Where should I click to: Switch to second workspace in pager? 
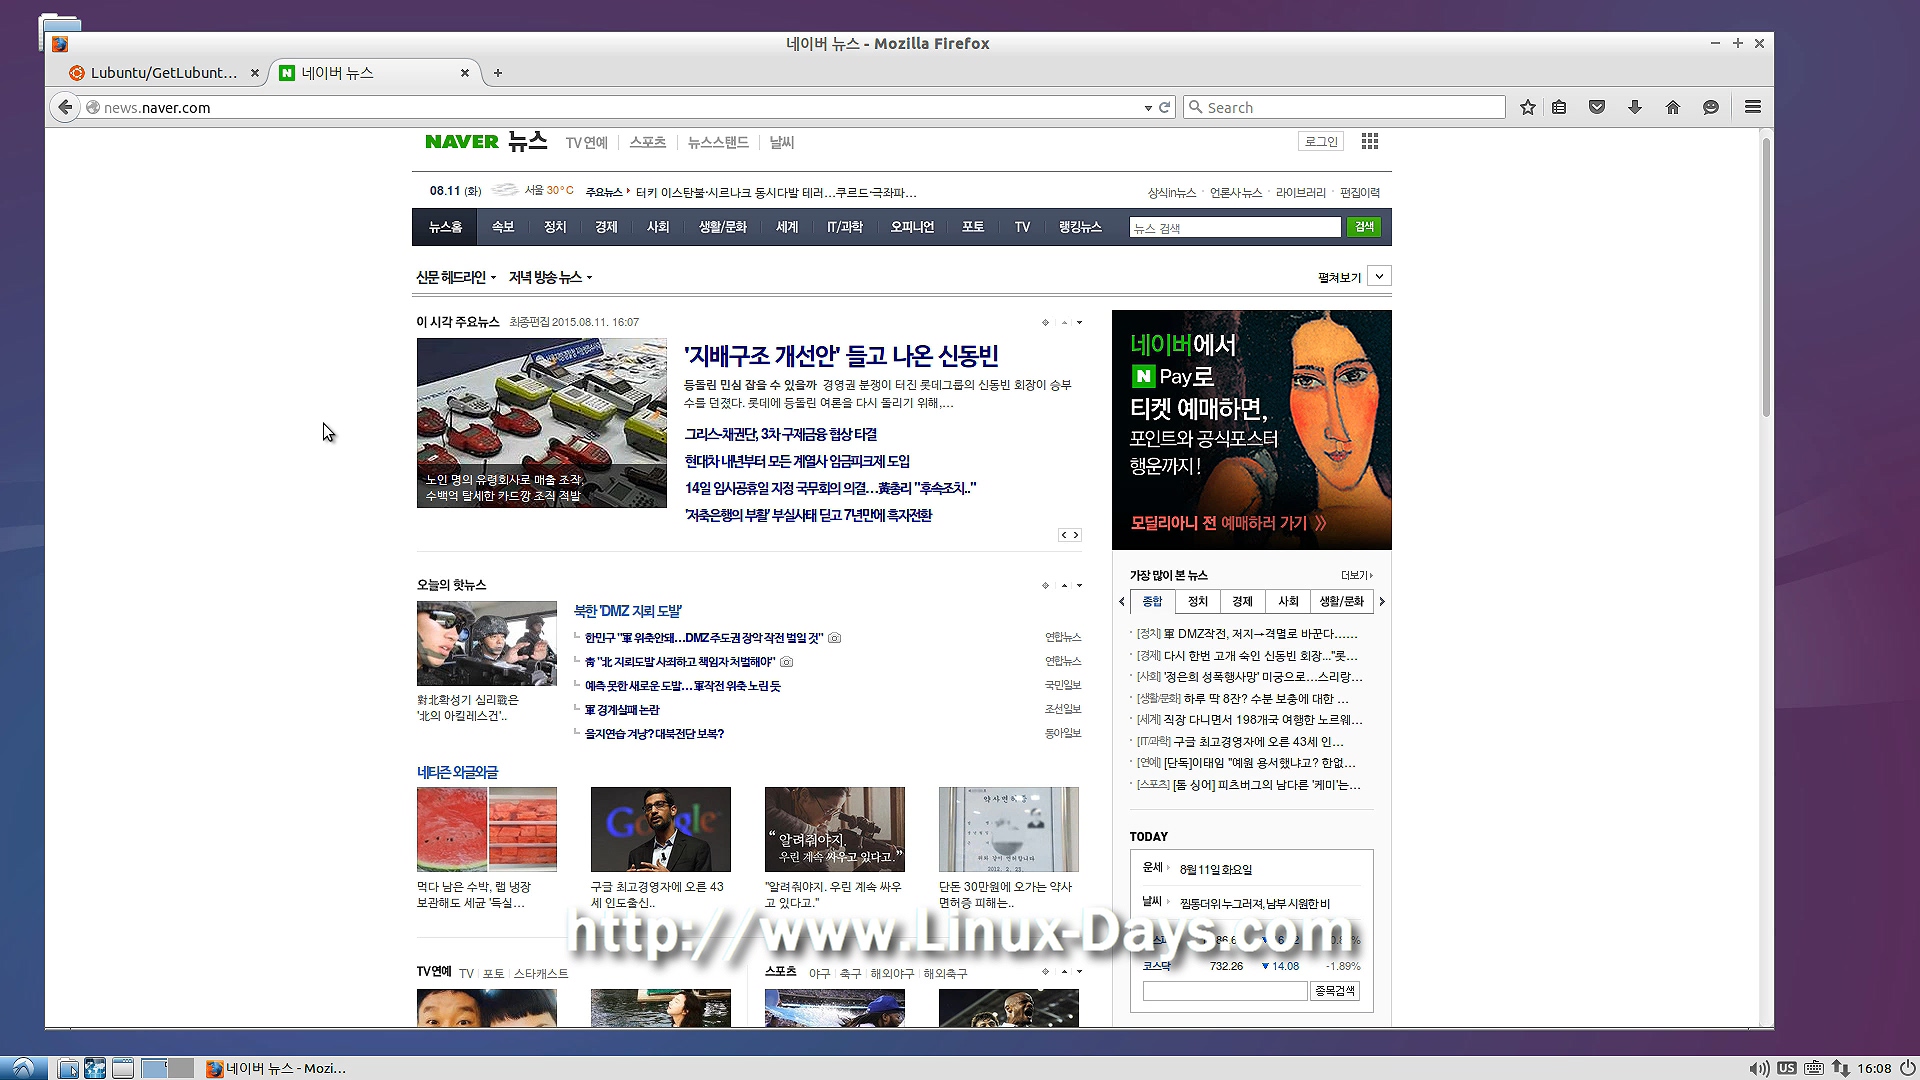[180, 1068]
